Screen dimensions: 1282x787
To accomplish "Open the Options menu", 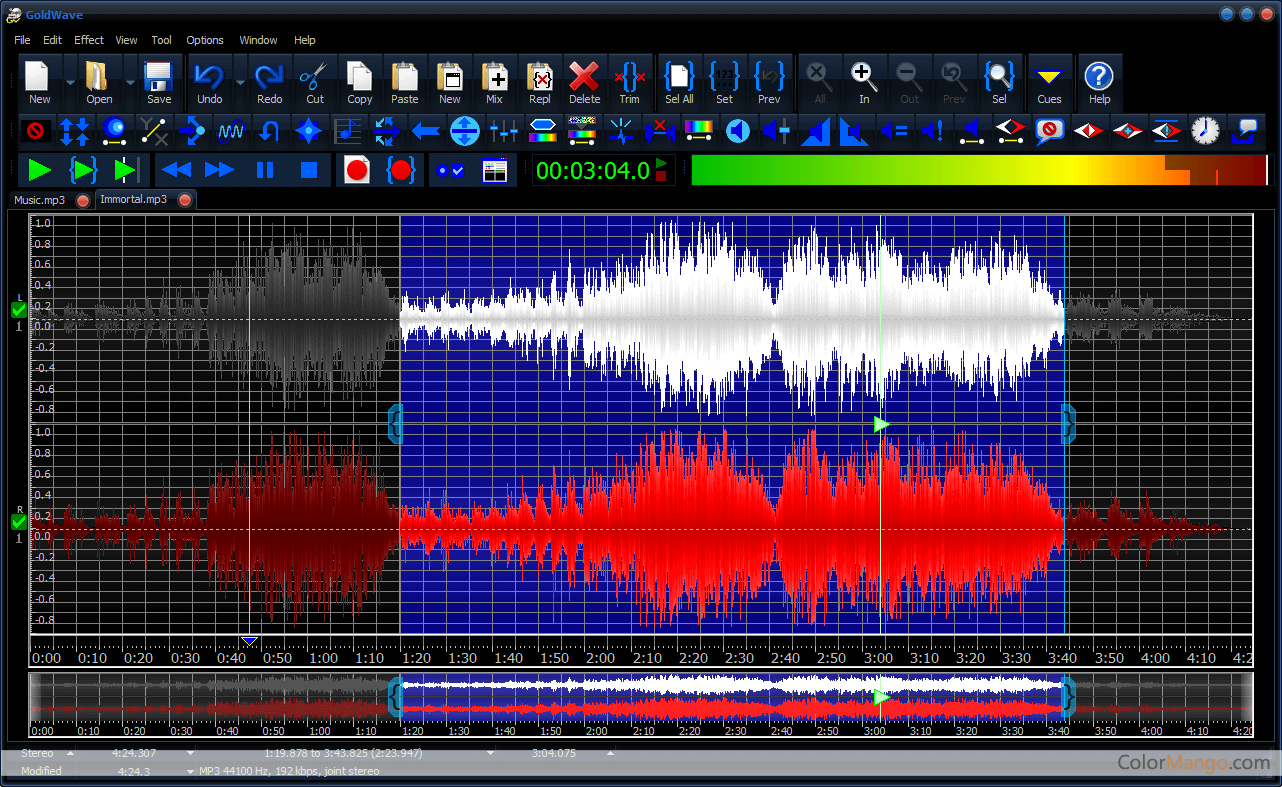I will point(205,40).
